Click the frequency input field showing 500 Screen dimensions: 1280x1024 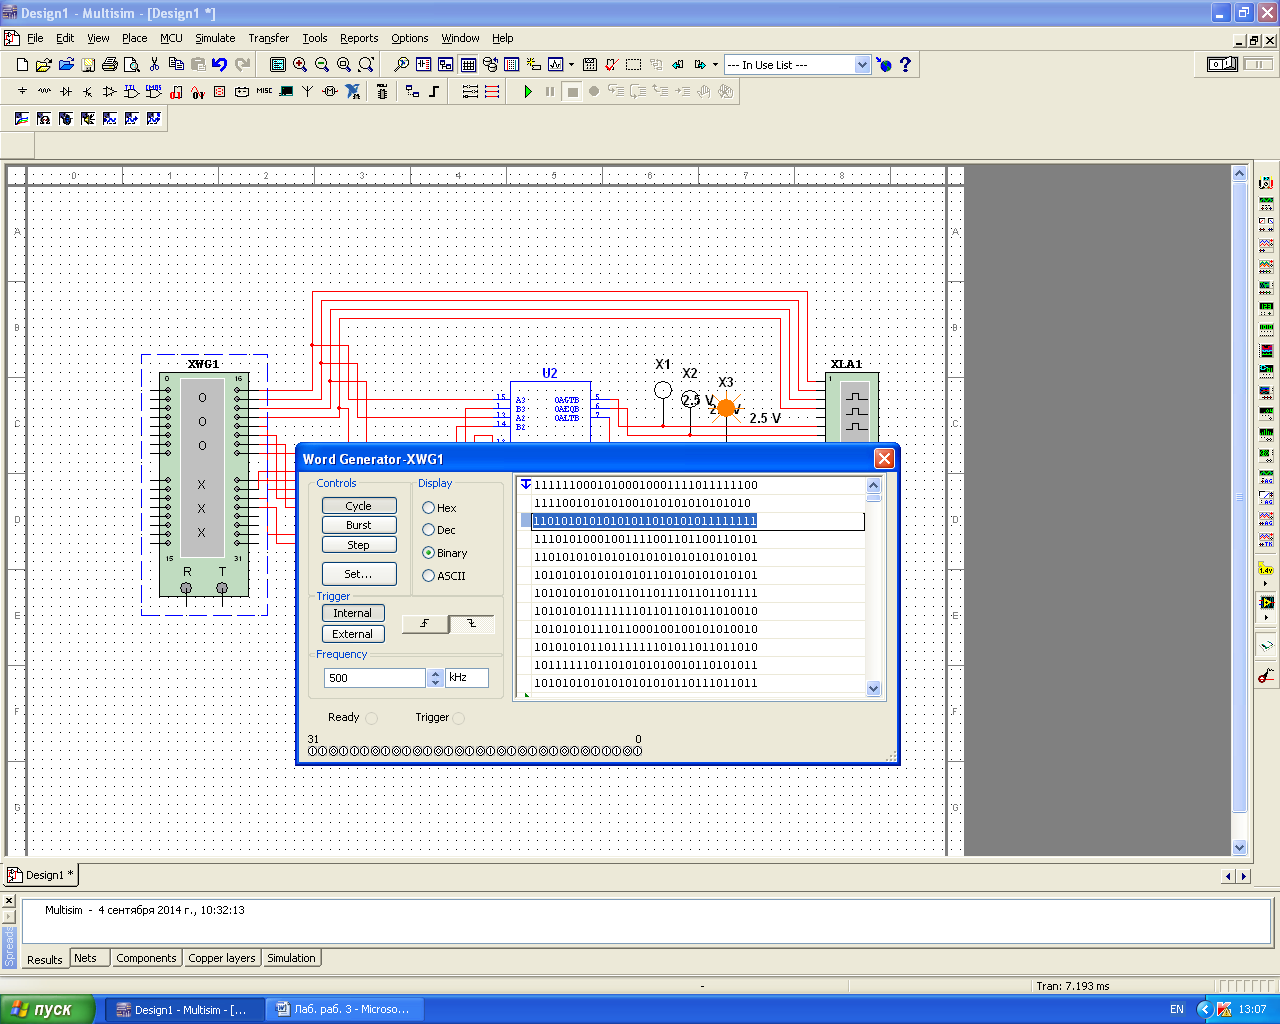point(375,678)
